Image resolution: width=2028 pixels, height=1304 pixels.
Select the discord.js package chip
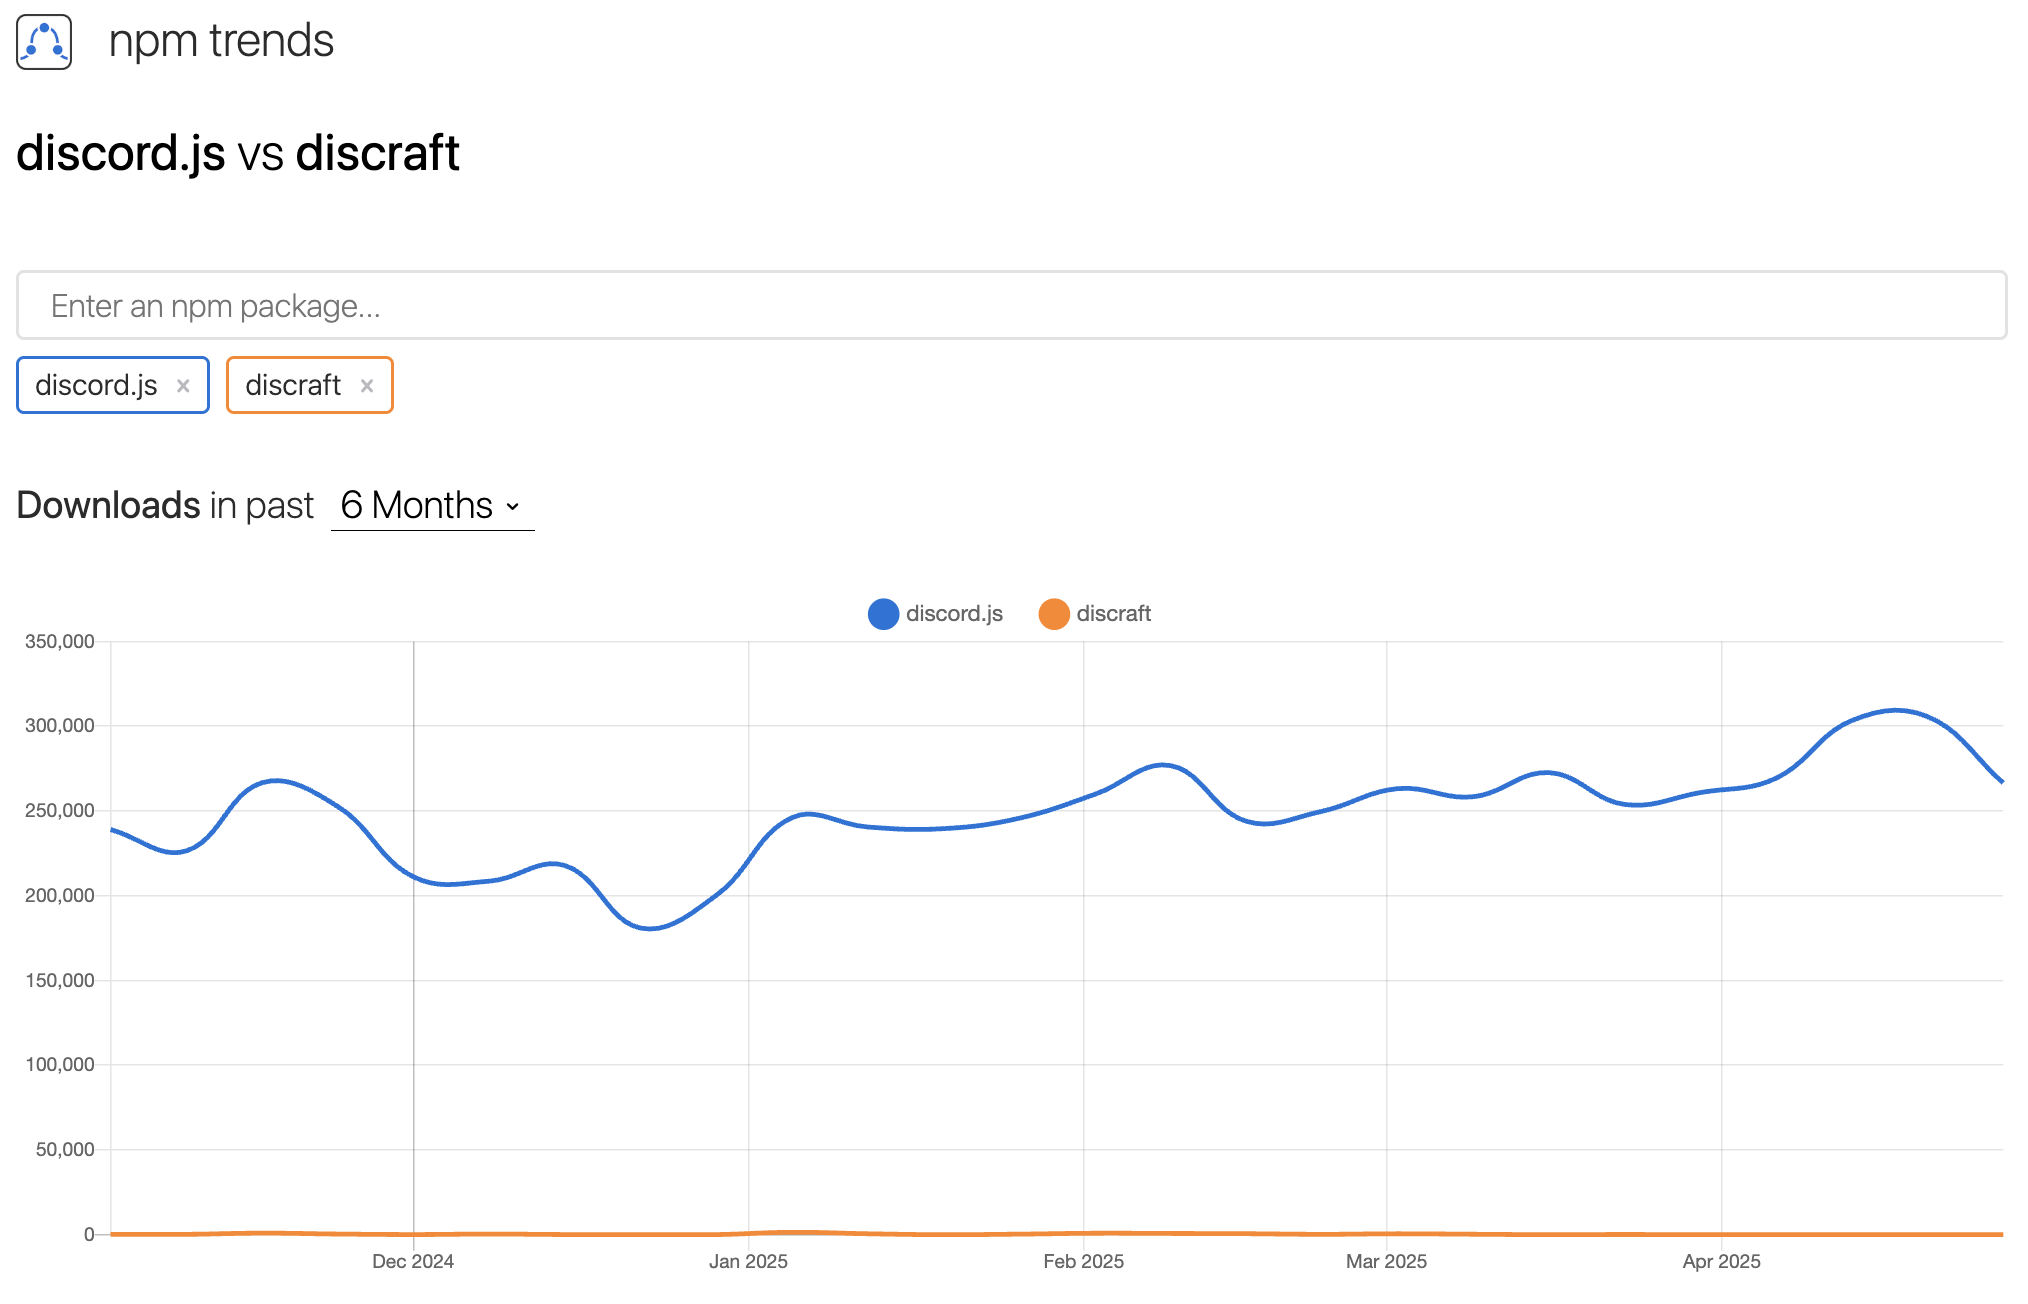click(x=96, y=386)
